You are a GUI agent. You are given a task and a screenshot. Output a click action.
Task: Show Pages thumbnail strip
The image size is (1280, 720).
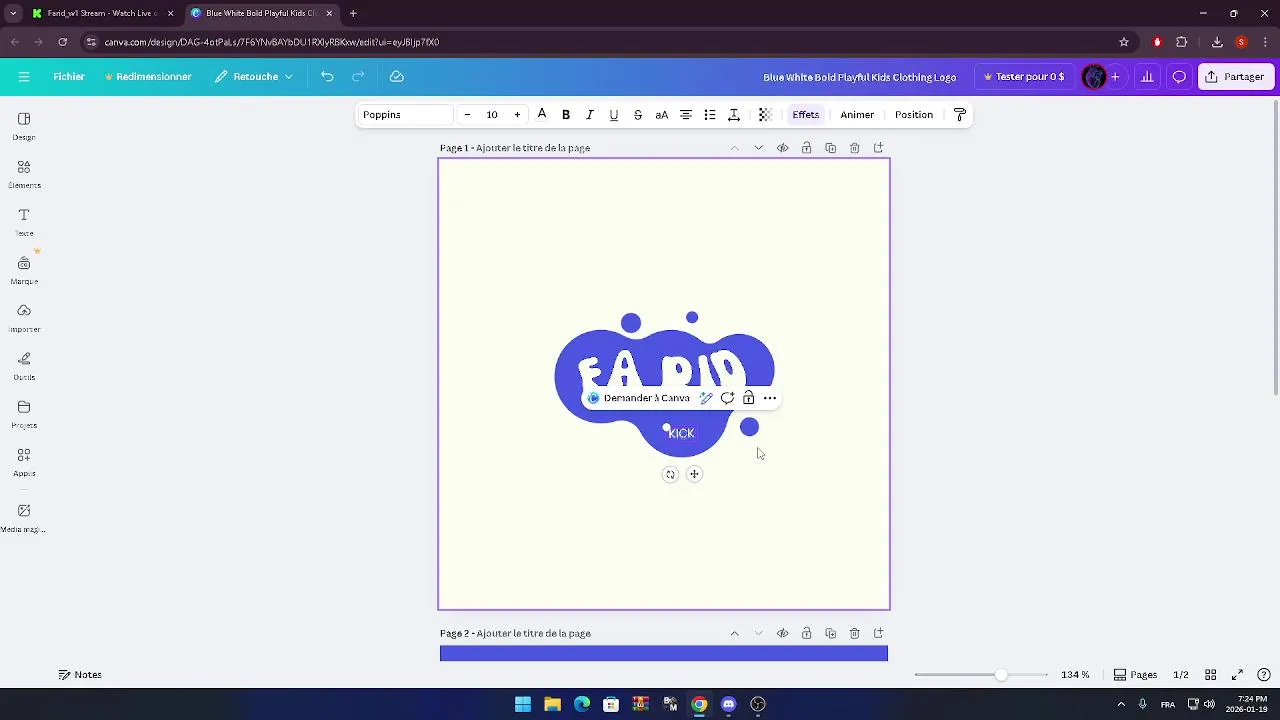pyautogui.click(x=1135, y=675)
